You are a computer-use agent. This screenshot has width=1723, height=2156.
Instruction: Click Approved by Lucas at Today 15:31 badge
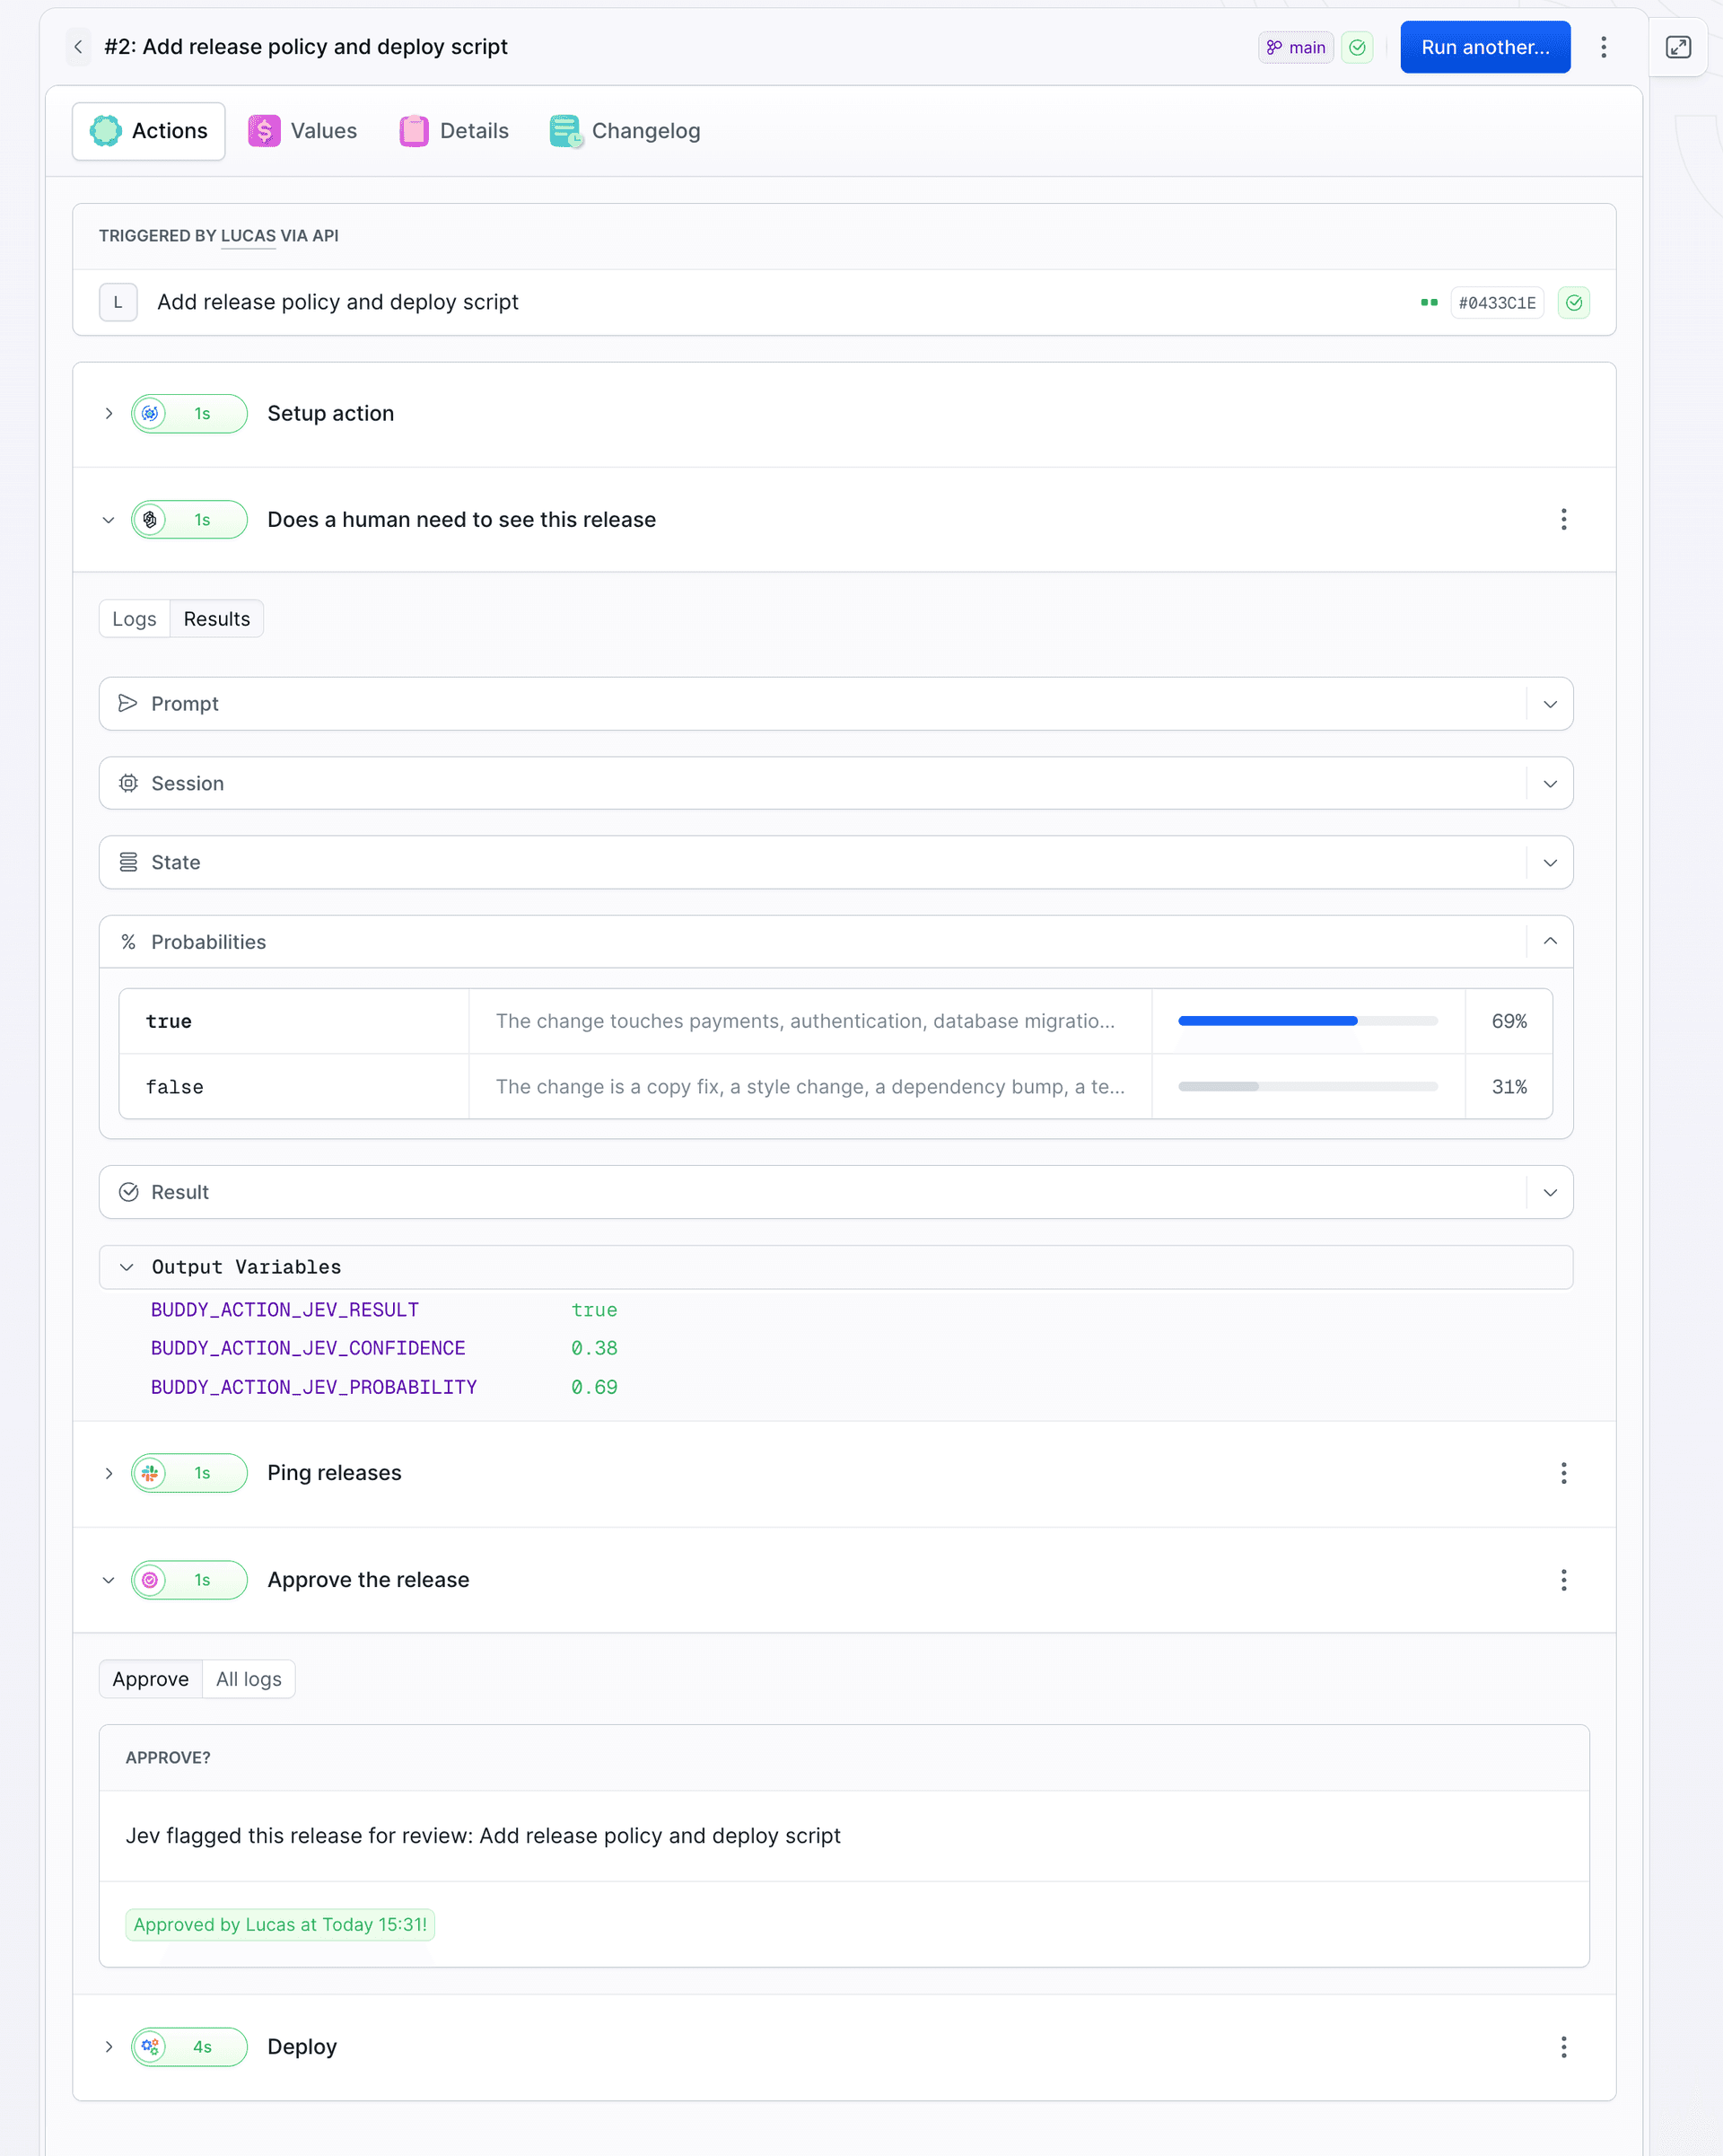coord(280,1924)
